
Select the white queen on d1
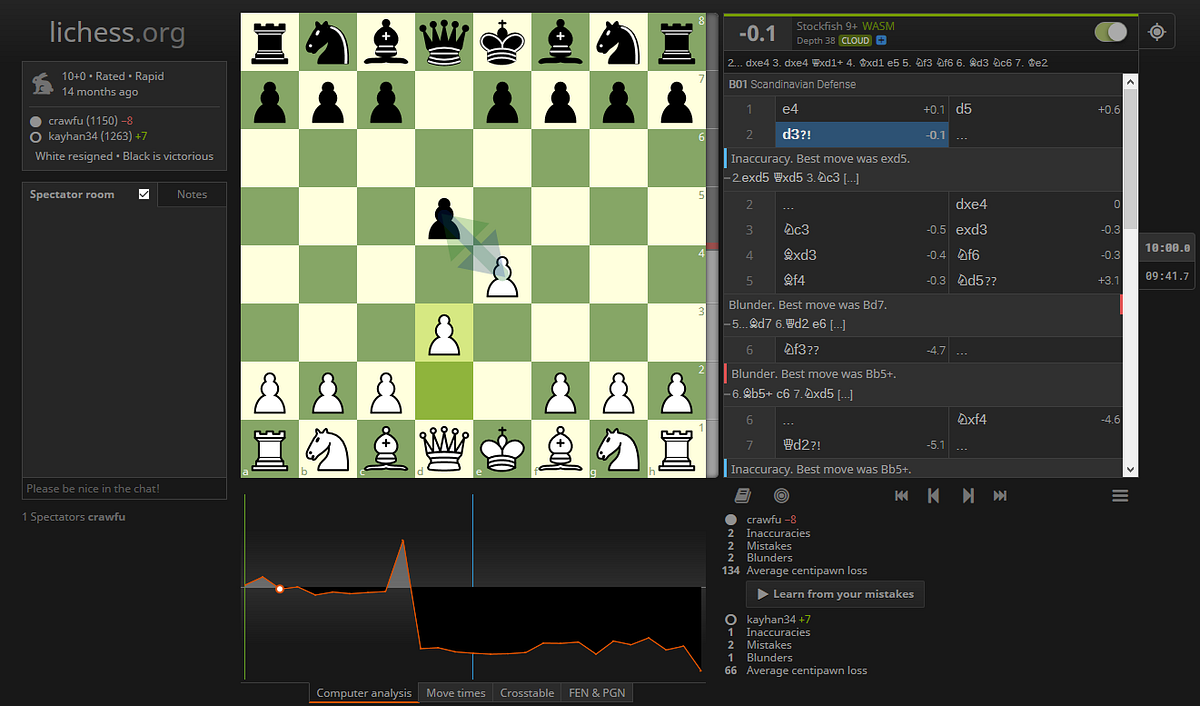click(x=443, y=450)
